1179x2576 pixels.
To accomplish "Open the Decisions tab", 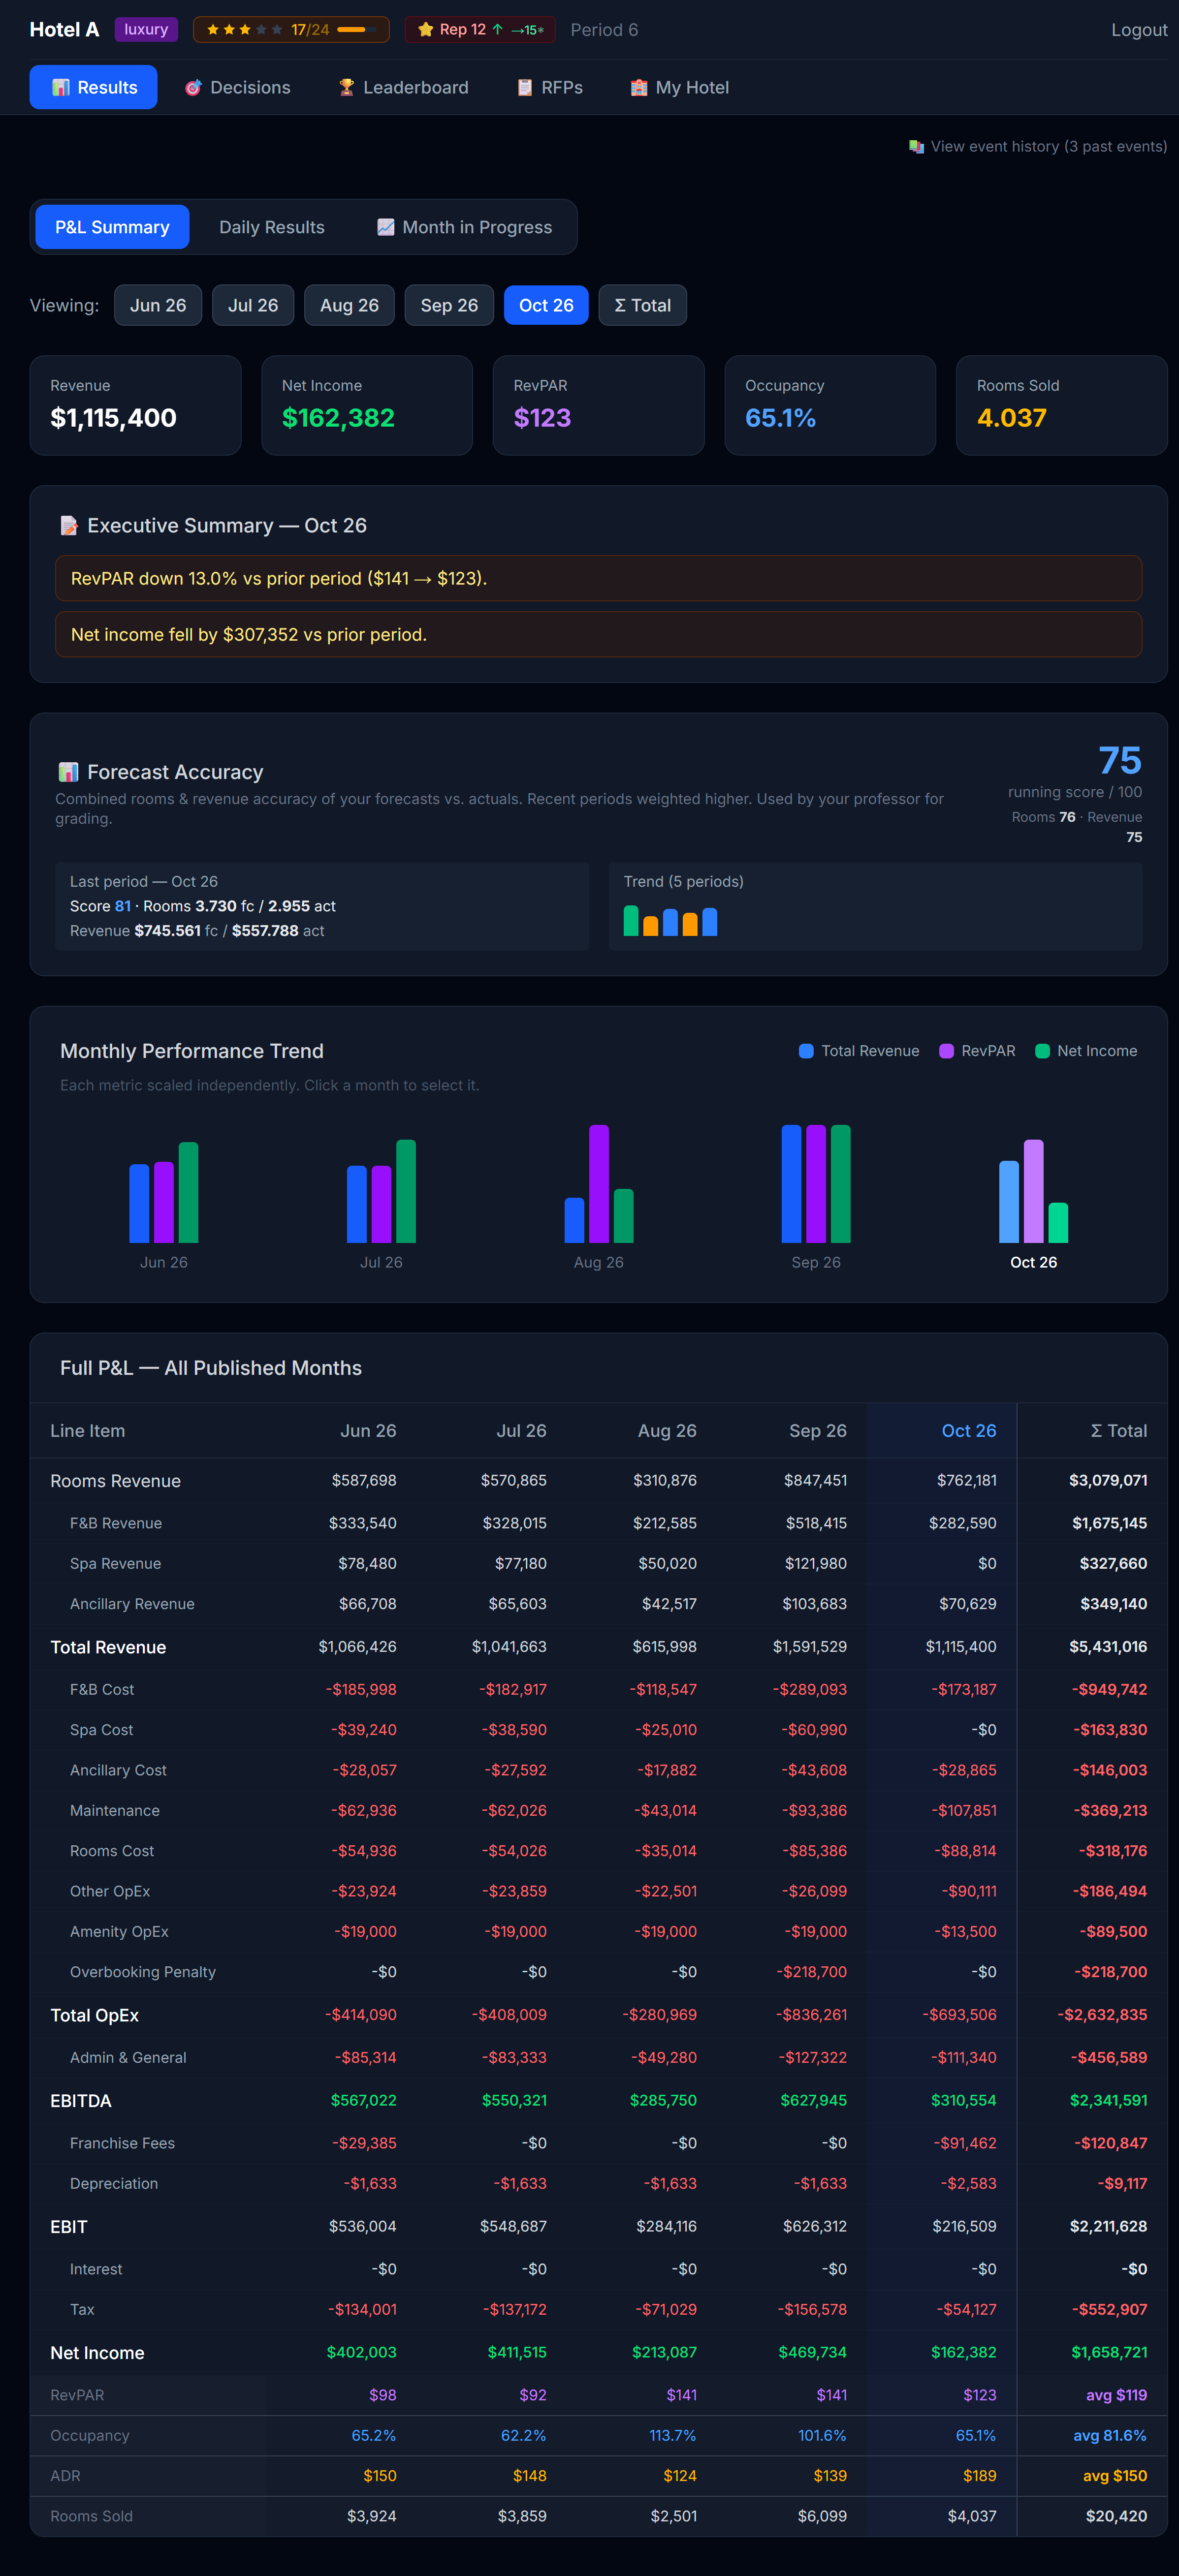I will point(237,87).
